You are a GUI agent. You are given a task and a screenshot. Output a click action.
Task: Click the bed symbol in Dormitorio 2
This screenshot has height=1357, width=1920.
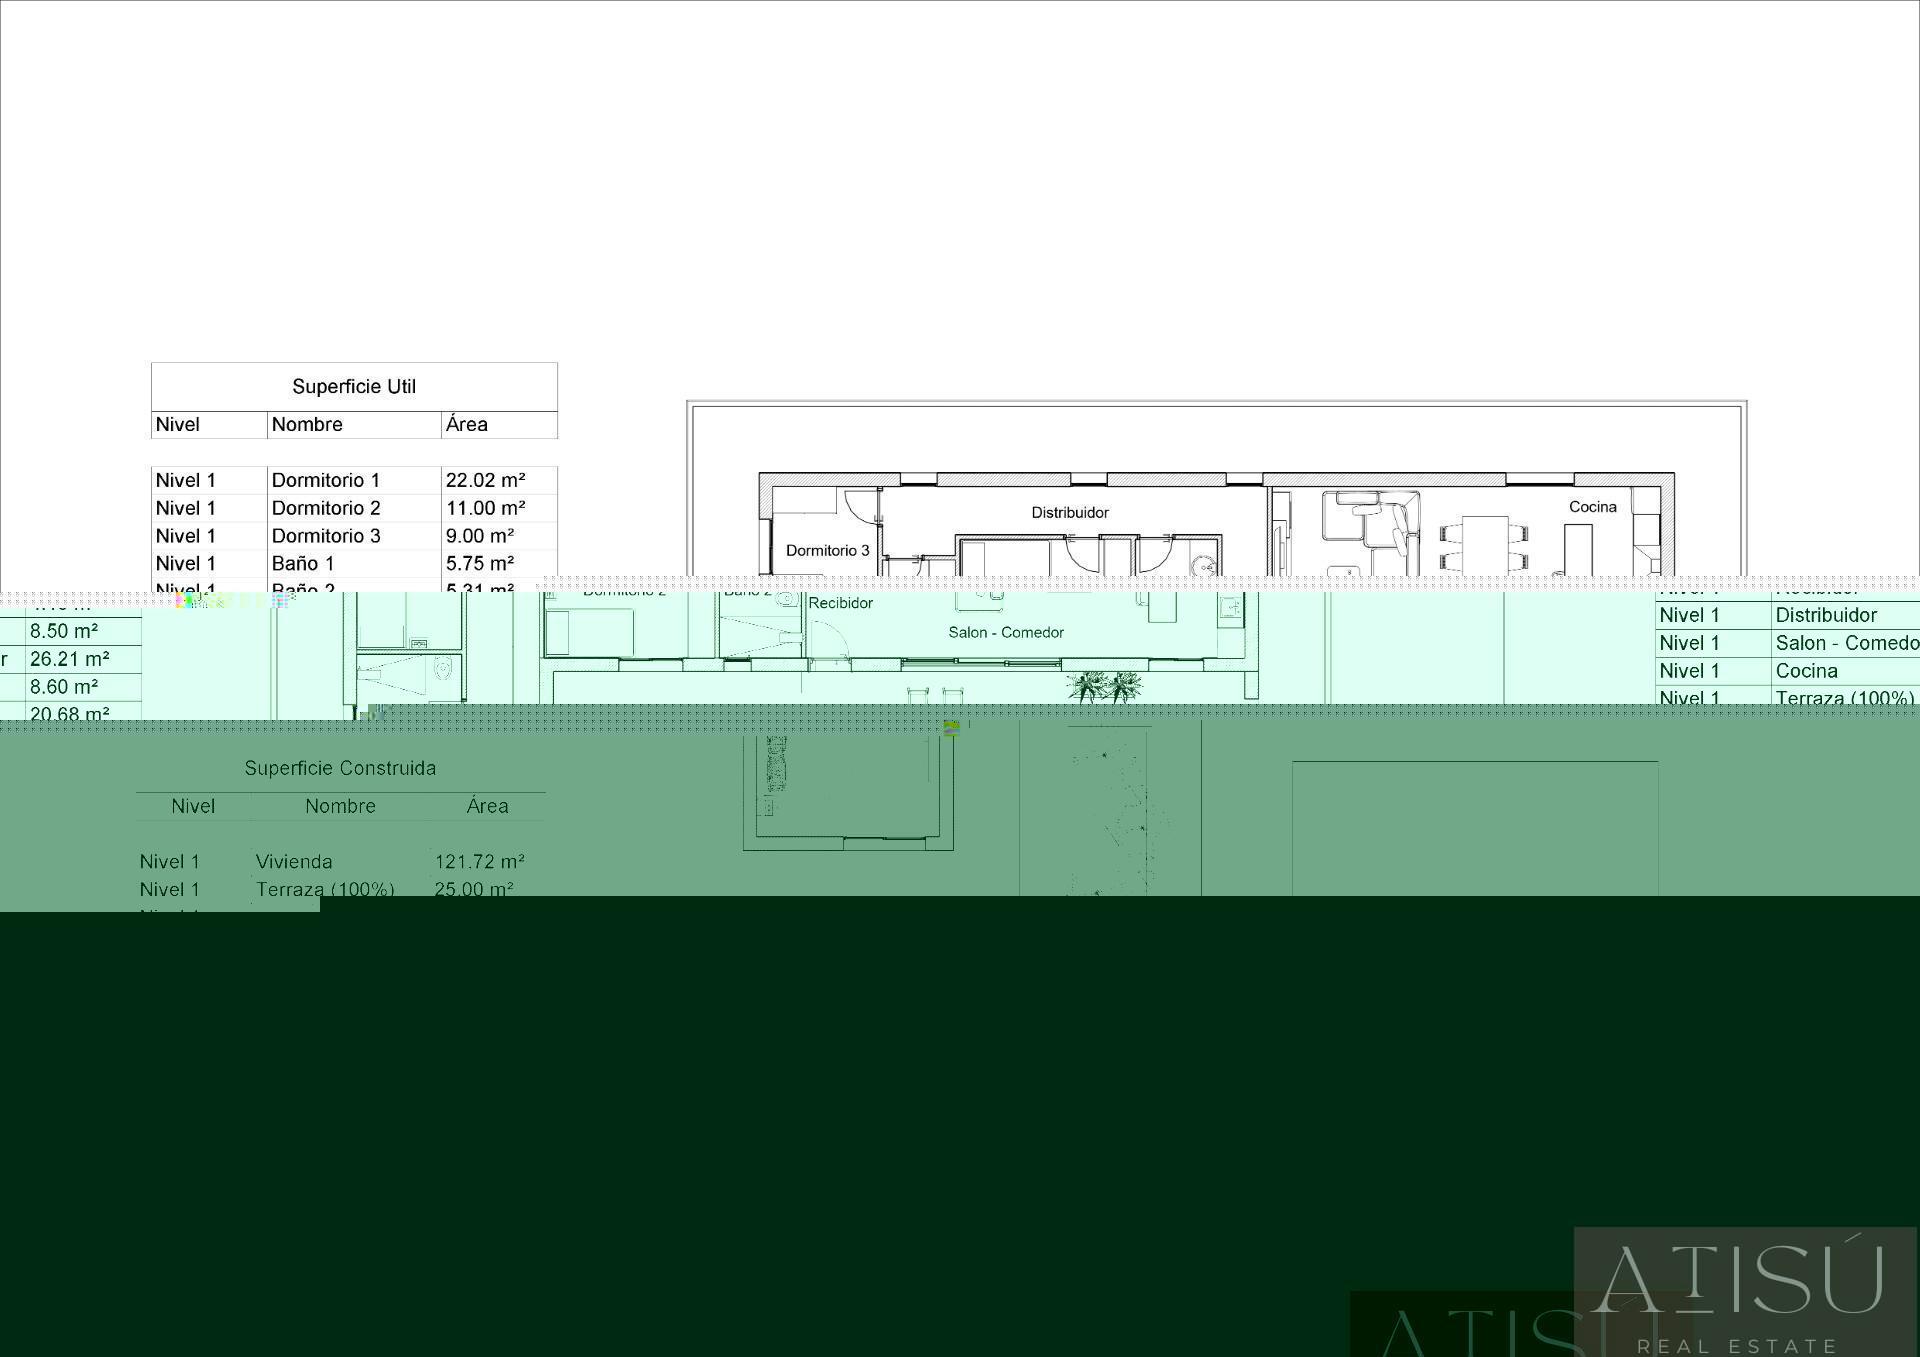[x=589, y=631]
